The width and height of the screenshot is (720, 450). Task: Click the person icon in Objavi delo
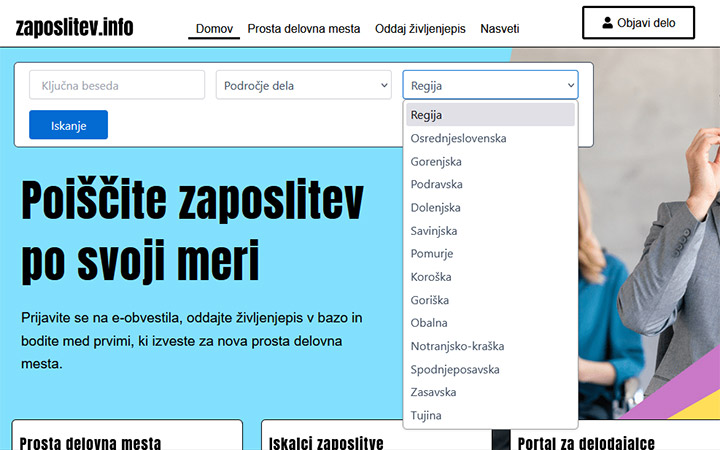coord(607,23)
